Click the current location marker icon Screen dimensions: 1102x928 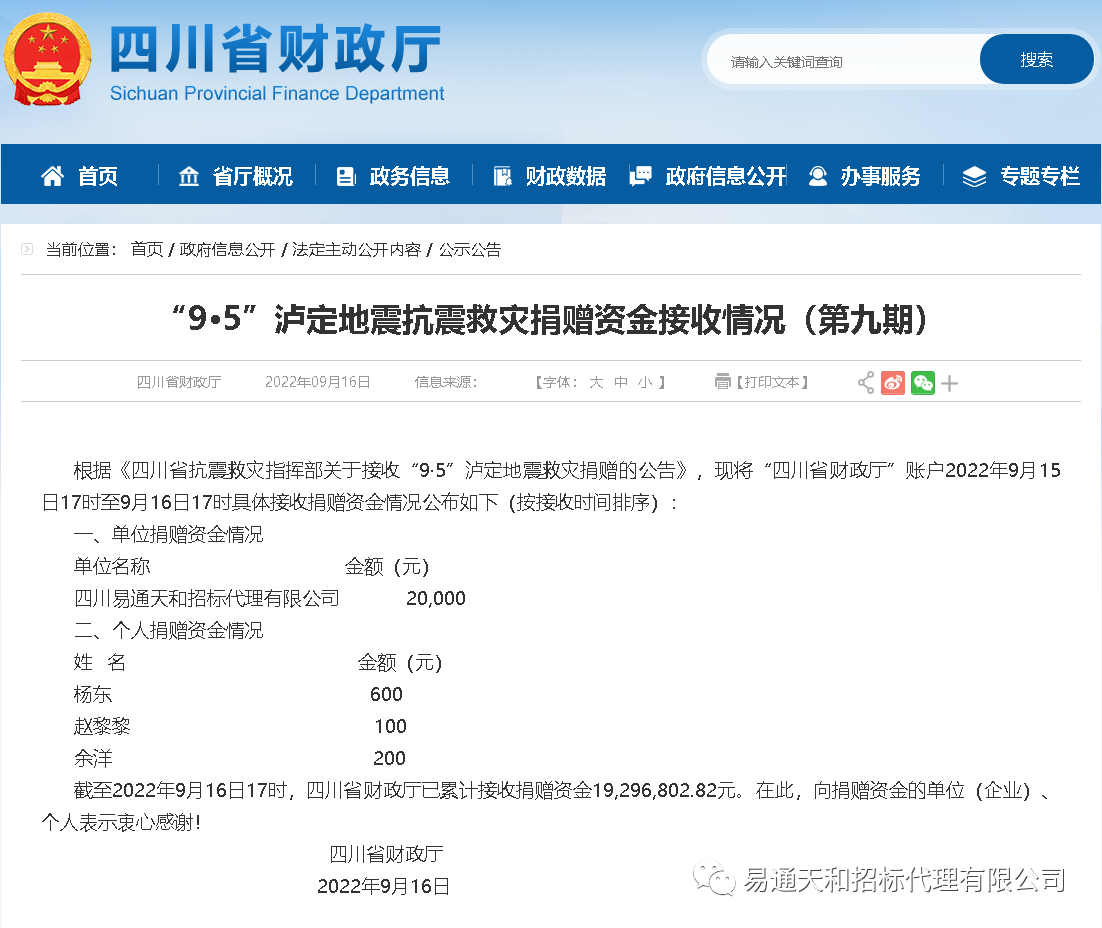click(28, 250)
